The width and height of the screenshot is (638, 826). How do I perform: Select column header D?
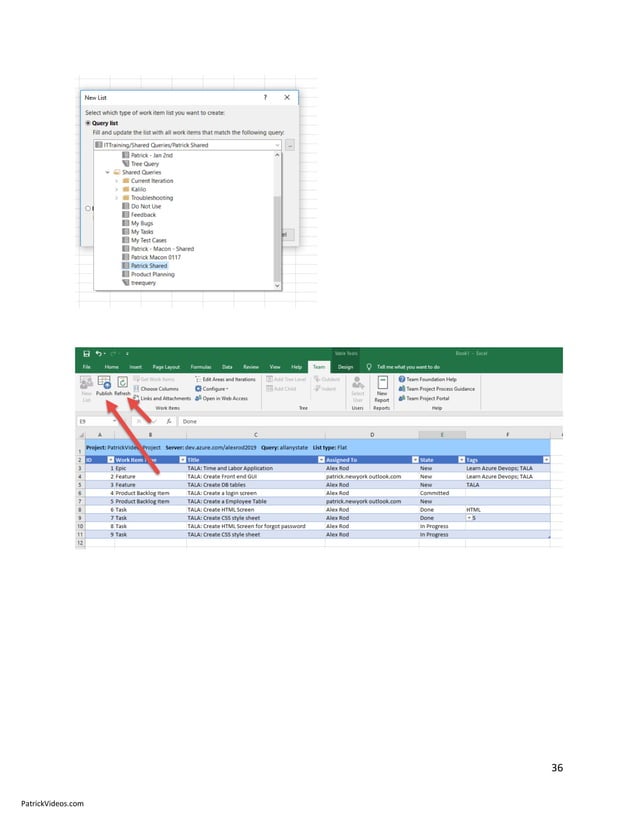372,435
